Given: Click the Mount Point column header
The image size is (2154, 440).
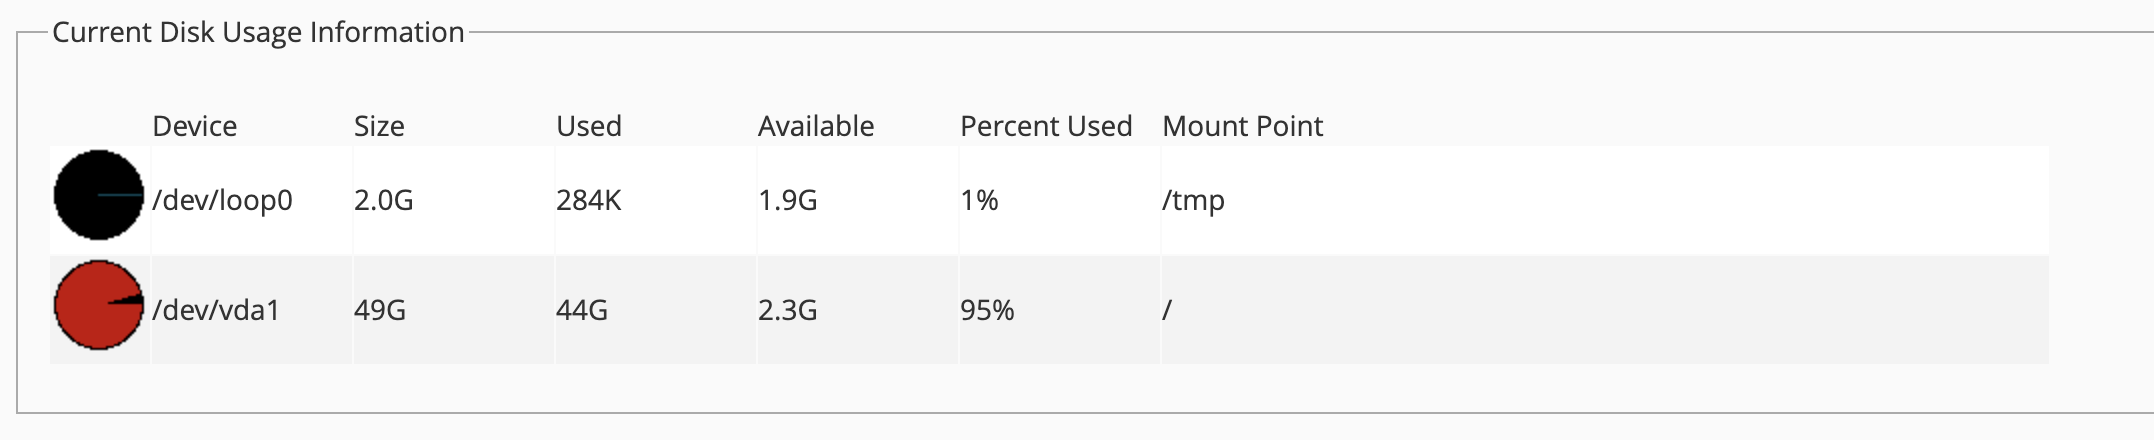Looking at the screenshot, I should (x=1242, y=126).
